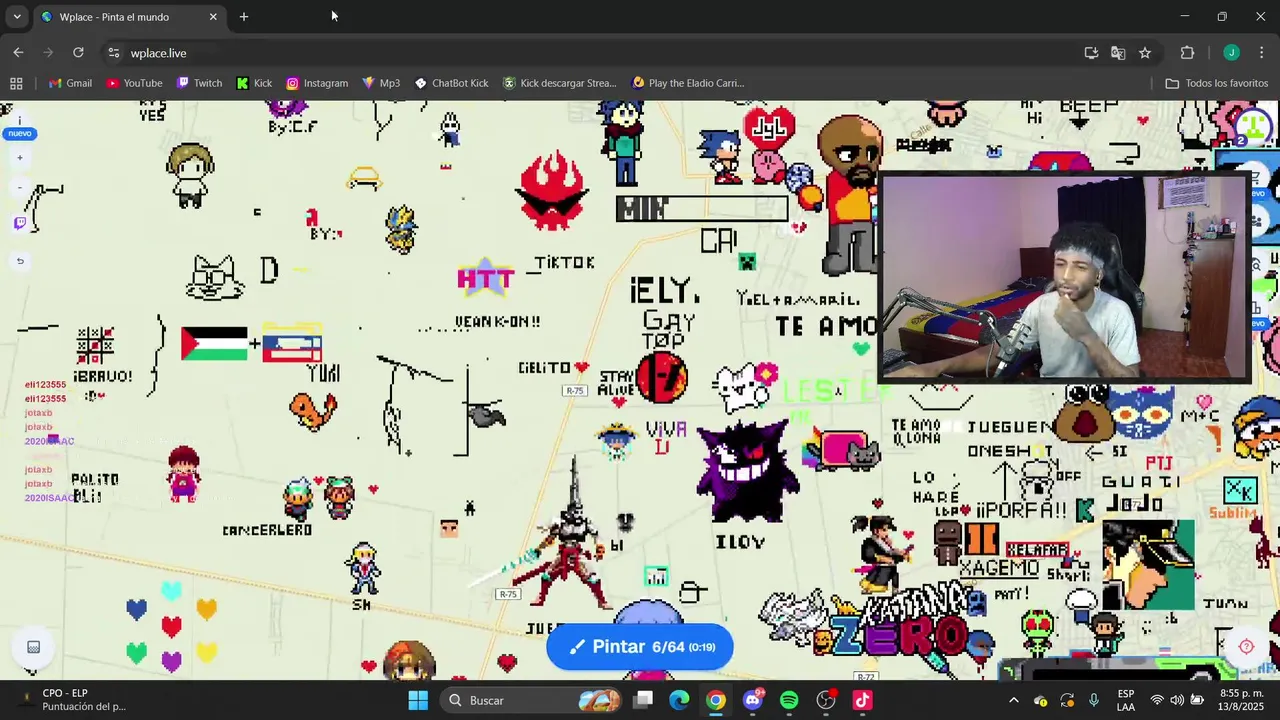Open a new browser tab
This screenshot has width=1280, height=720.
[x=244, y=17]
